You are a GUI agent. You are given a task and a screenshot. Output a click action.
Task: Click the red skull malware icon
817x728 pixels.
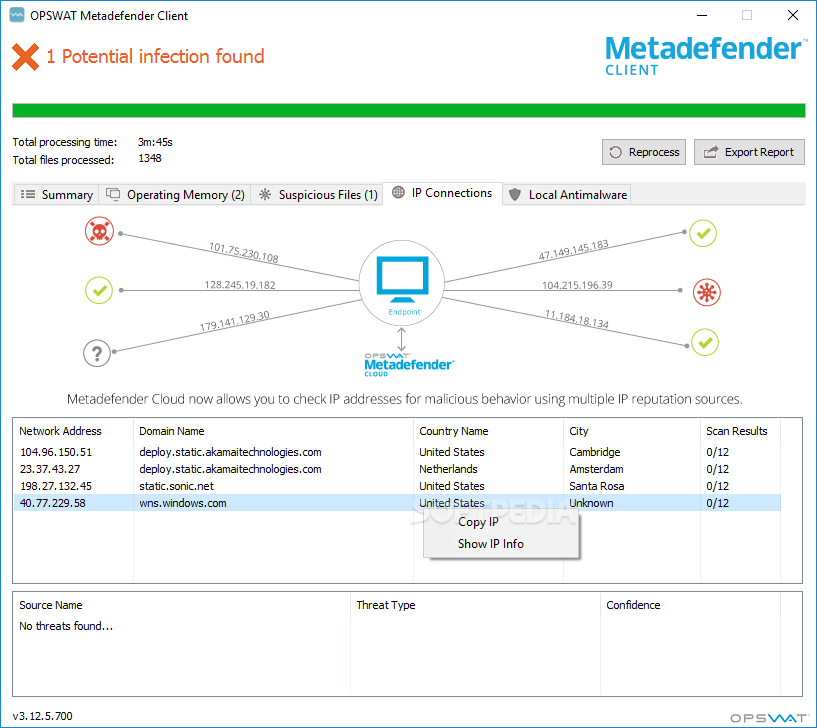pyautogui.click(x=99, y=231)
